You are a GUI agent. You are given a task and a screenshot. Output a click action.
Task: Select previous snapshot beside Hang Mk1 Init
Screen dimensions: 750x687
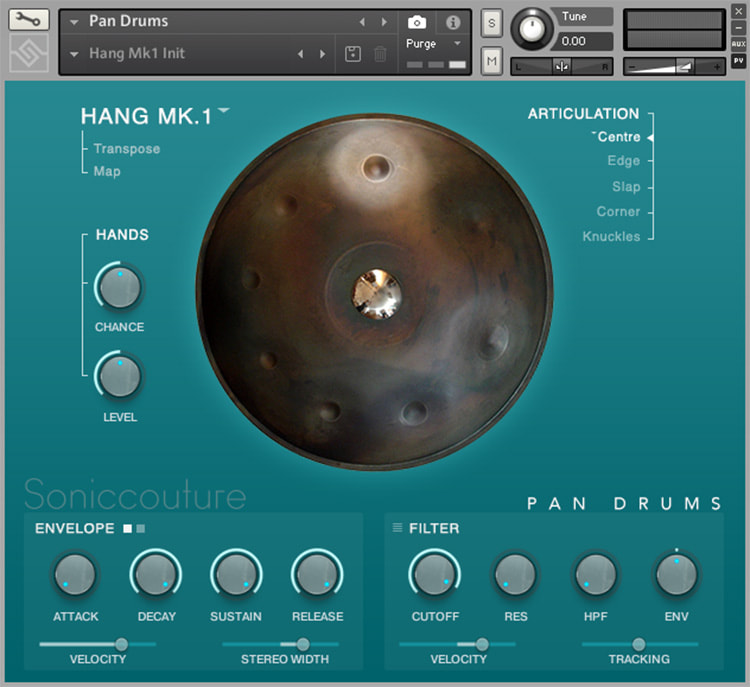(x=300, y=54)
